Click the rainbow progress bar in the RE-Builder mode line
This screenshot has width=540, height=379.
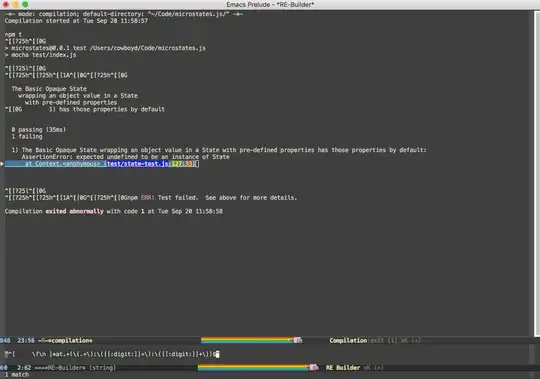pyautogui.click(x=253, y=368)
